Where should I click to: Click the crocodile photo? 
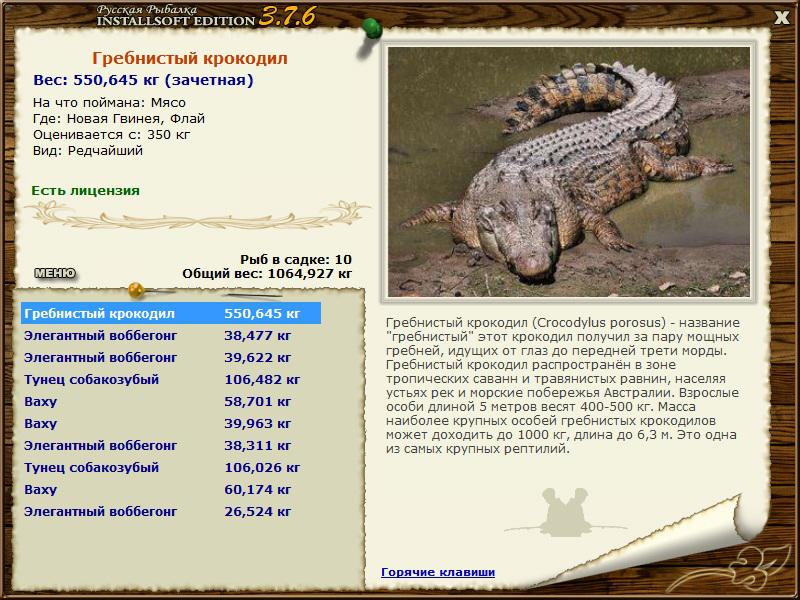click(568, 172)
